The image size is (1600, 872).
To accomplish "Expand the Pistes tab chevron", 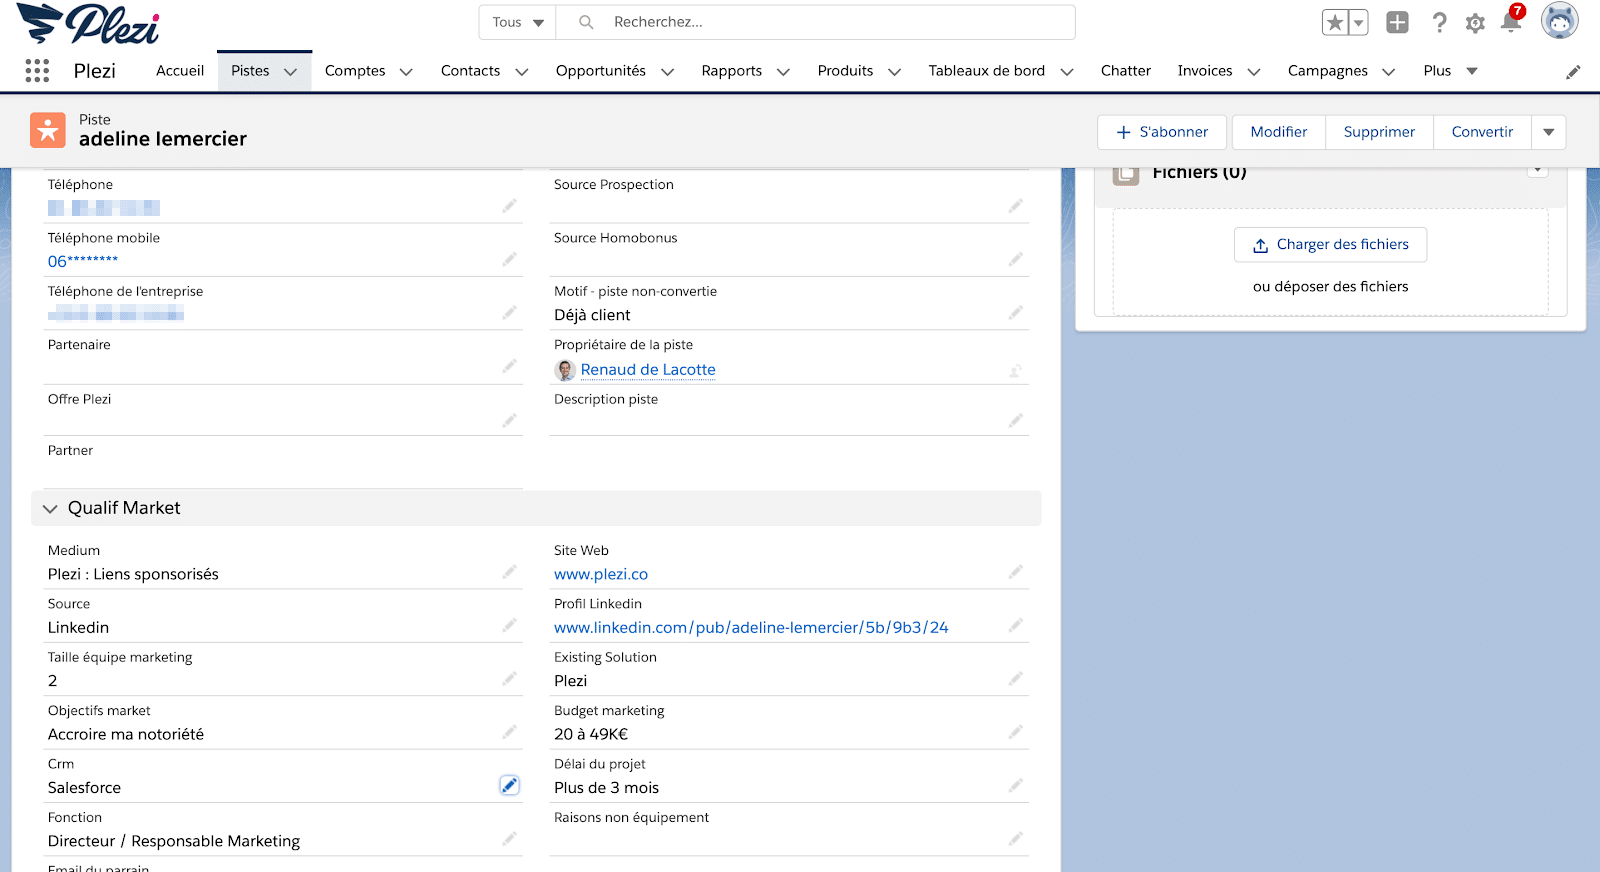I will (x=291, y=72).
